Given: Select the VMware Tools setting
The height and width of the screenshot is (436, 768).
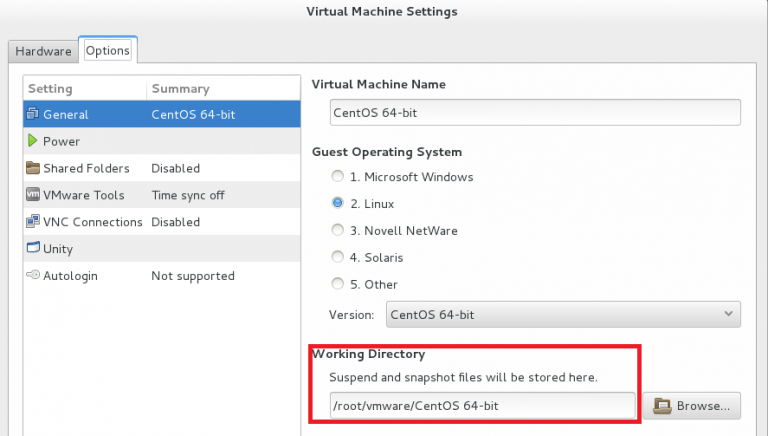Looking at the screenshot, I should pos(162,195).
